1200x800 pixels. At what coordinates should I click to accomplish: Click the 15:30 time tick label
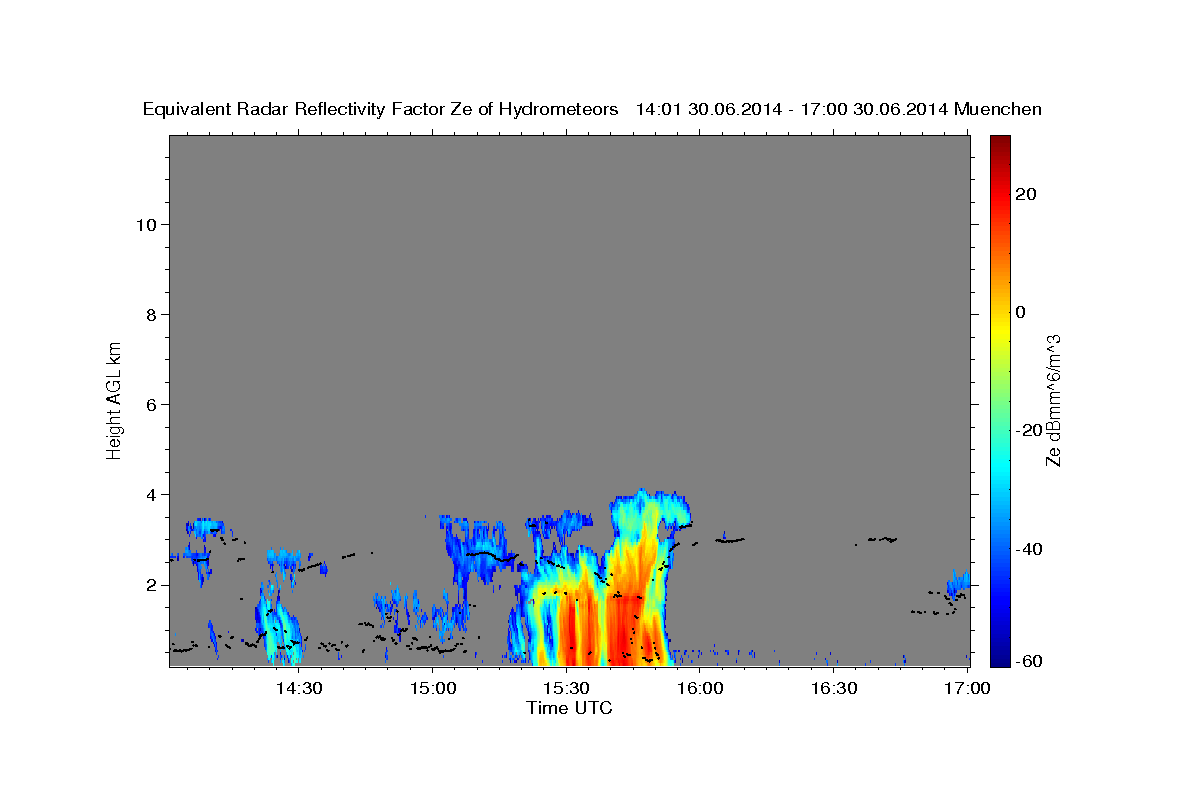(x=566, y=688)
